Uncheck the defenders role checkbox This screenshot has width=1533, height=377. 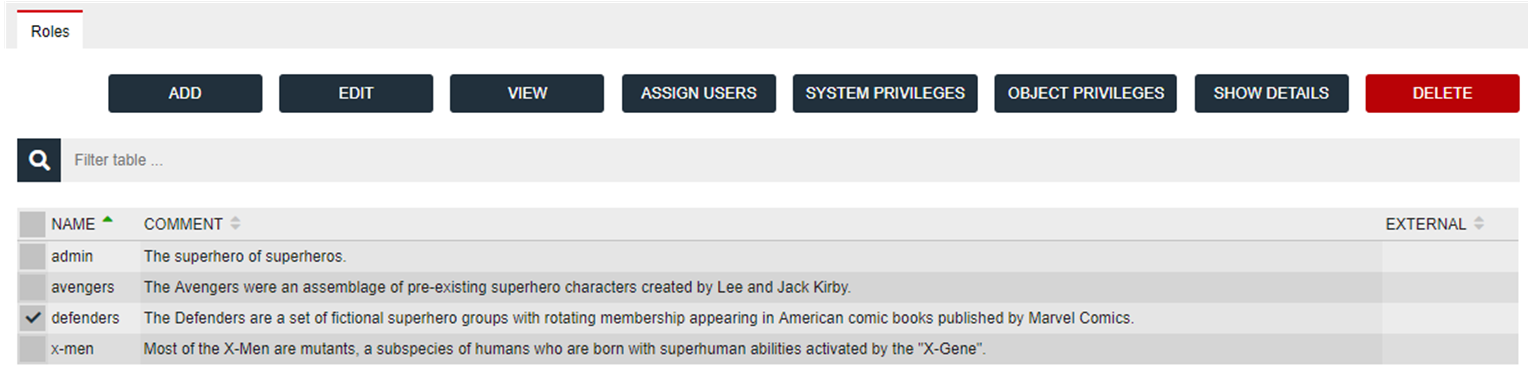(x=32, y=318)
